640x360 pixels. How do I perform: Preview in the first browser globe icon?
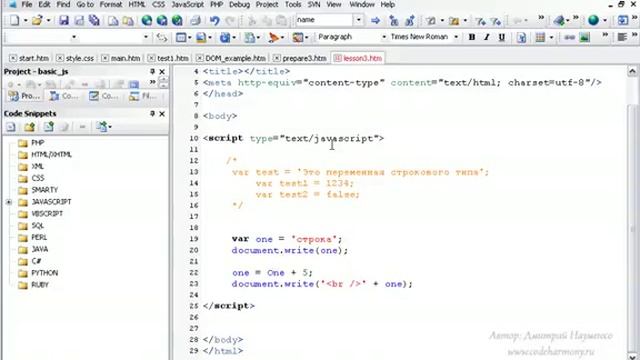point(147,20)
